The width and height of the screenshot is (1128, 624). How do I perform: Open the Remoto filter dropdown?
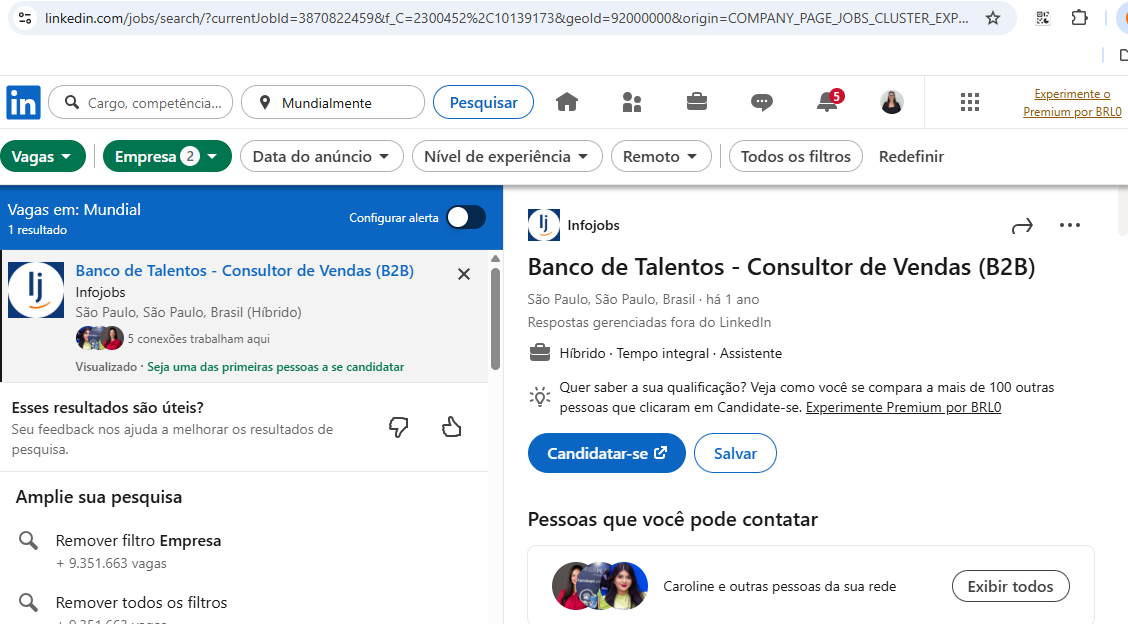661,156
